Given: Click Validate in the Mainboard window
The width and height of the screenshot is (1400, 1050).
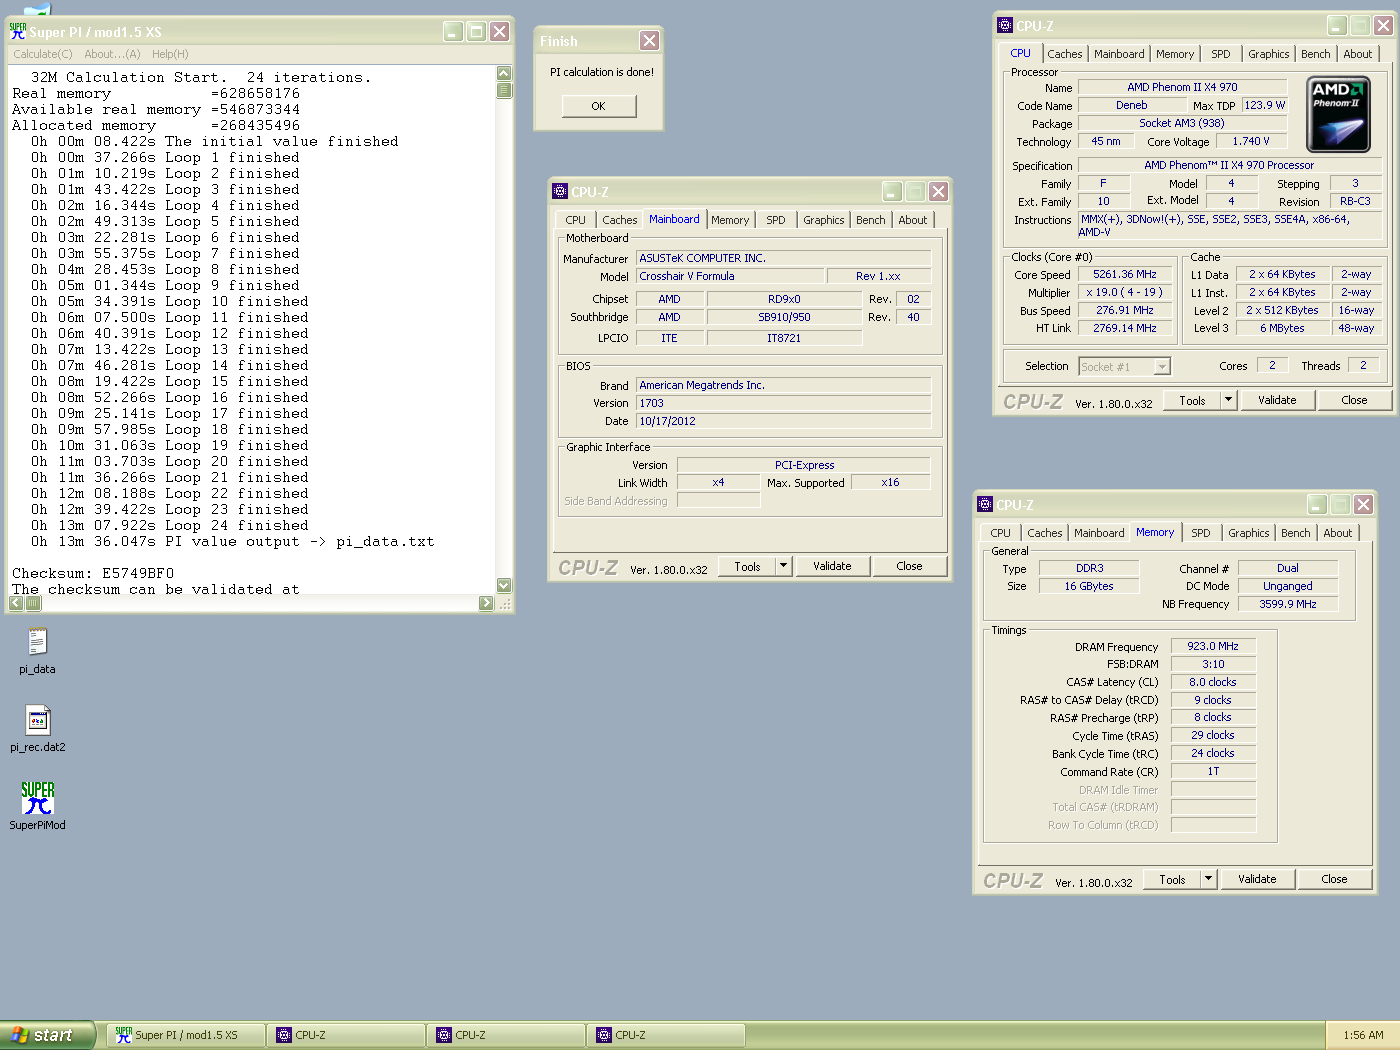Looking at the screenshot, I should coord(832,566).
